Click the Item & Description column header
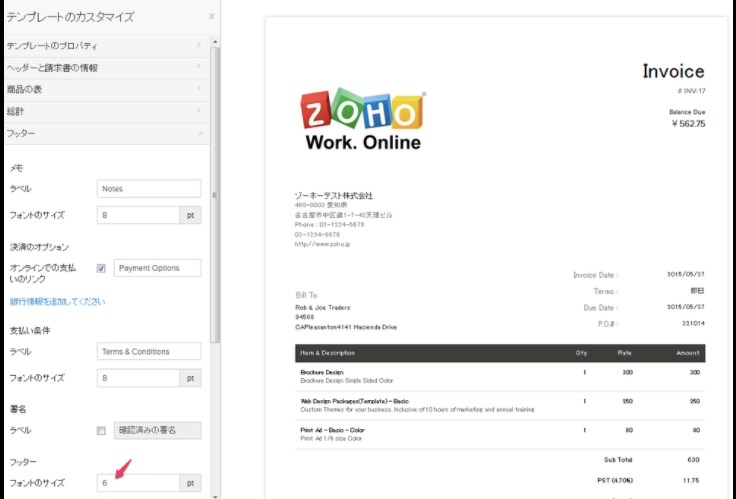The image size is (736, 499). tap(328, 353)
